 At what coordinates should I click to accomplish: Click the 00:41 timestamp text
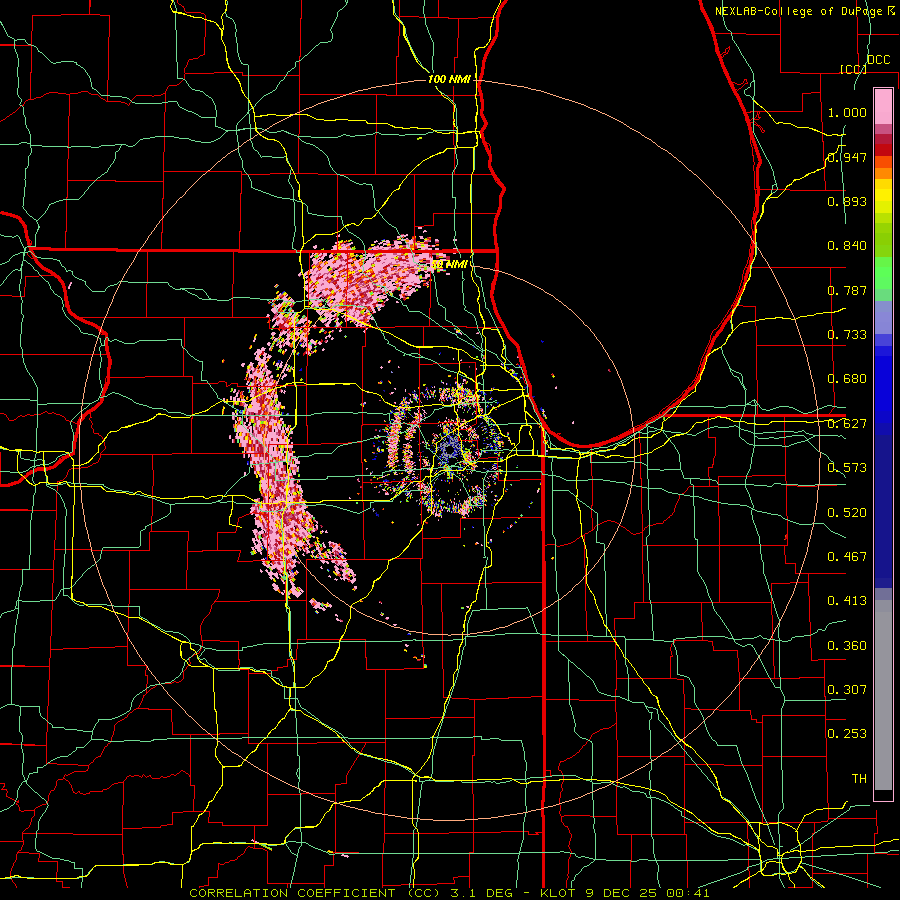click(x=690, y=893)
